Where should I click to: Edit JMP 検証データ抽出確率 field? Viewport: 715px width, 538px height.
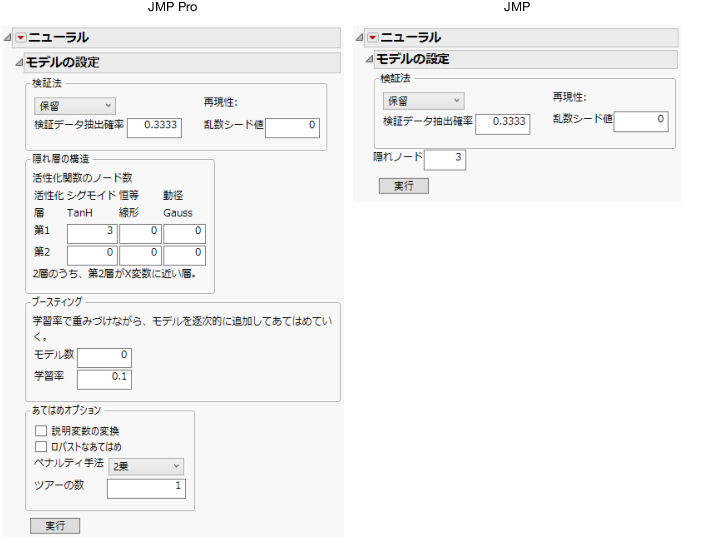click(503, 124)
